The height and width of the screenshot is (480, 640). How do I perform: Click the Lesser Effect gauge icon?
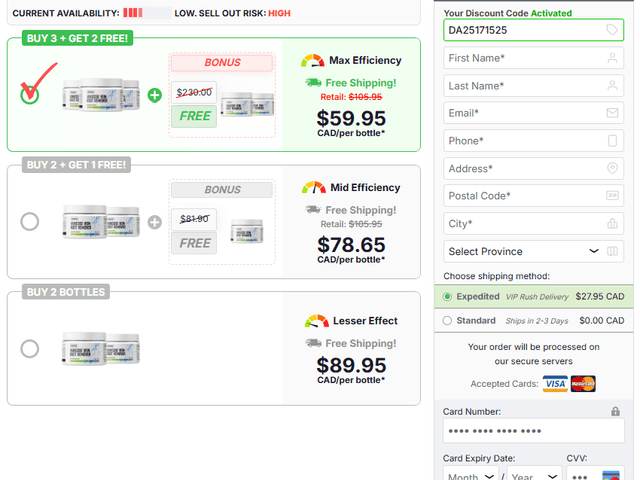point(317,321)
